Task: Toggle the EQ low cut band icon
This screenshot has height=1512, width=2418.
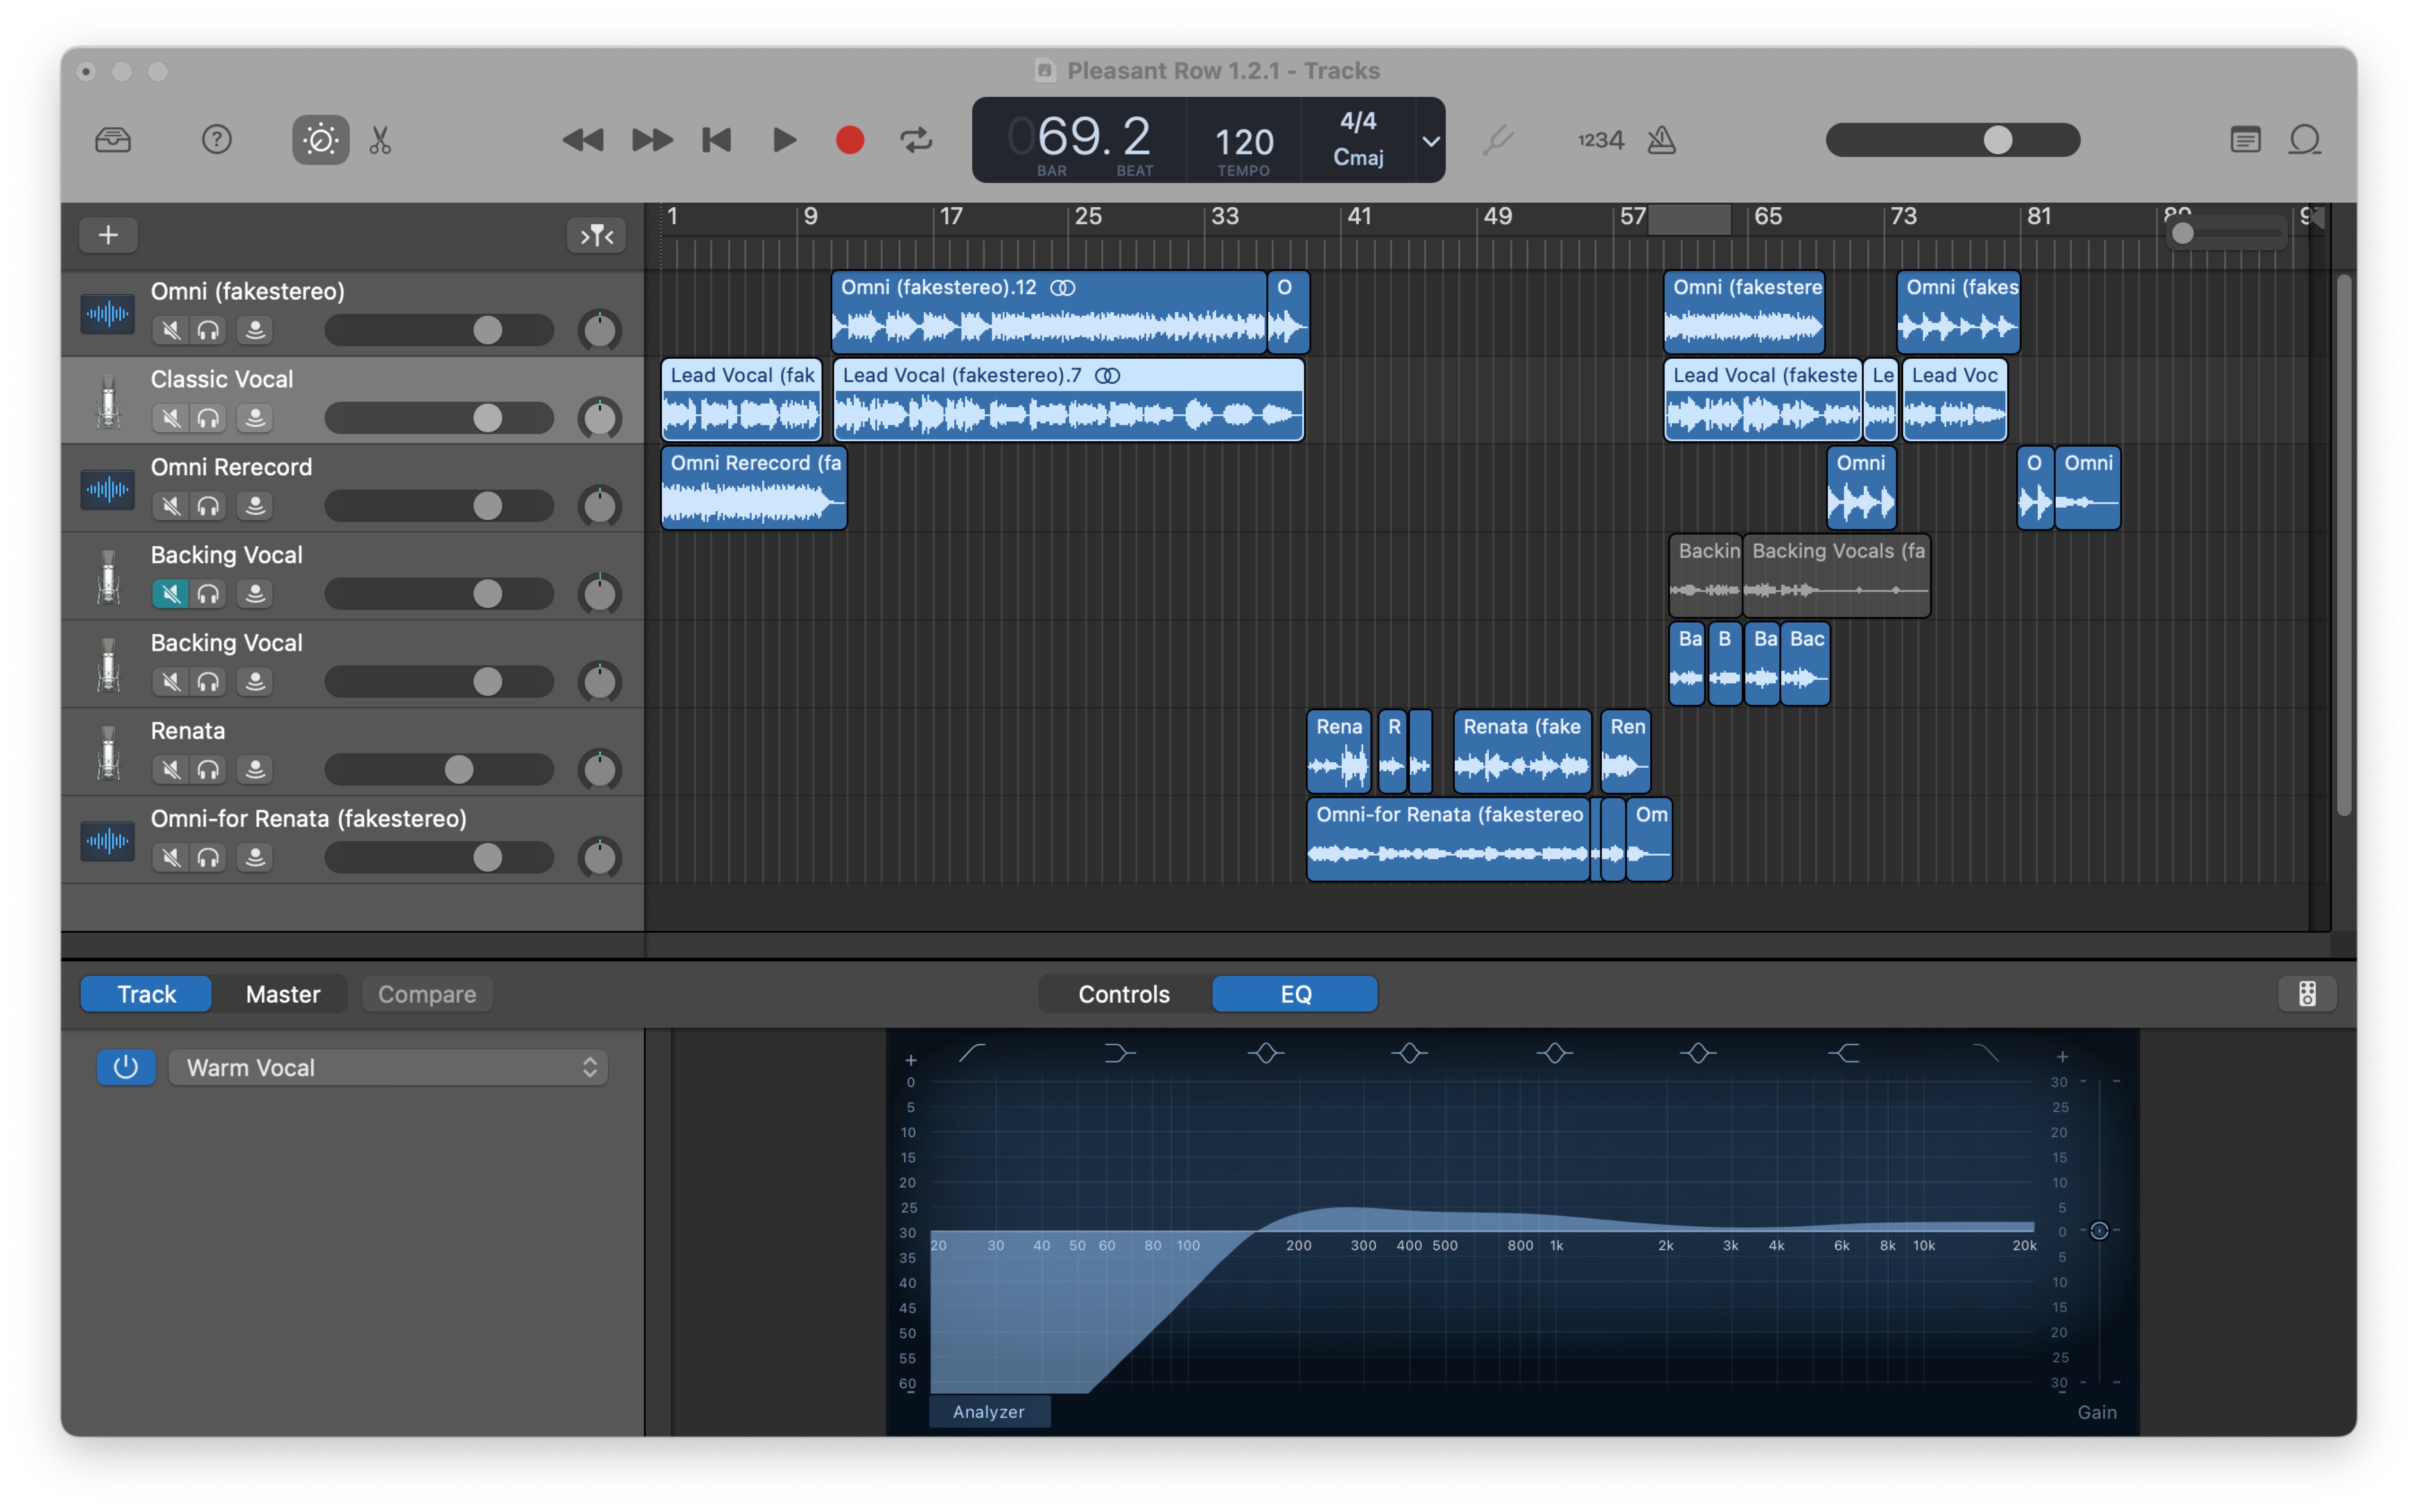Action: [x=972, y=1053]
